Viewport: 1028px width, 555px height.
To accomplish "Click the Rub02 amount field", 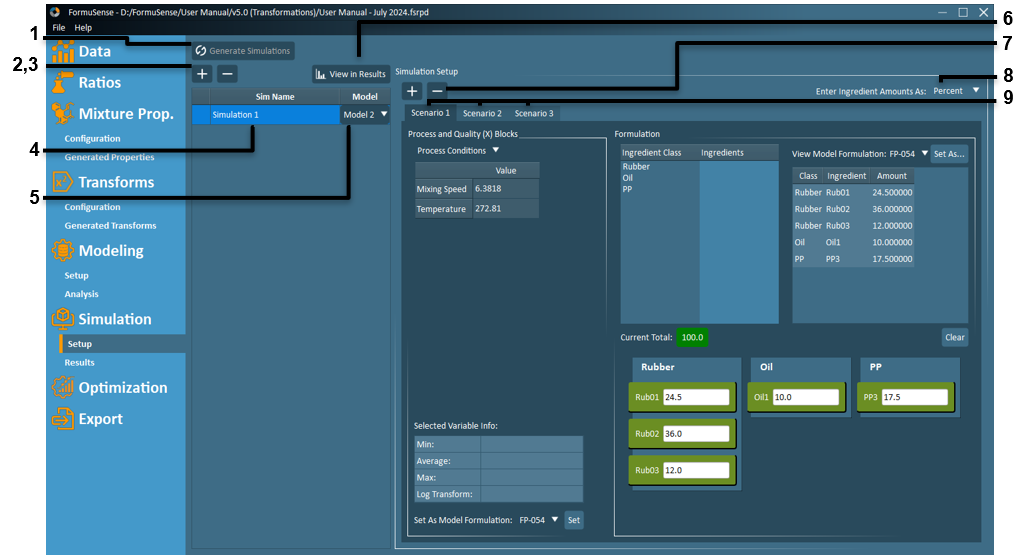I will (x=696, y=434).
